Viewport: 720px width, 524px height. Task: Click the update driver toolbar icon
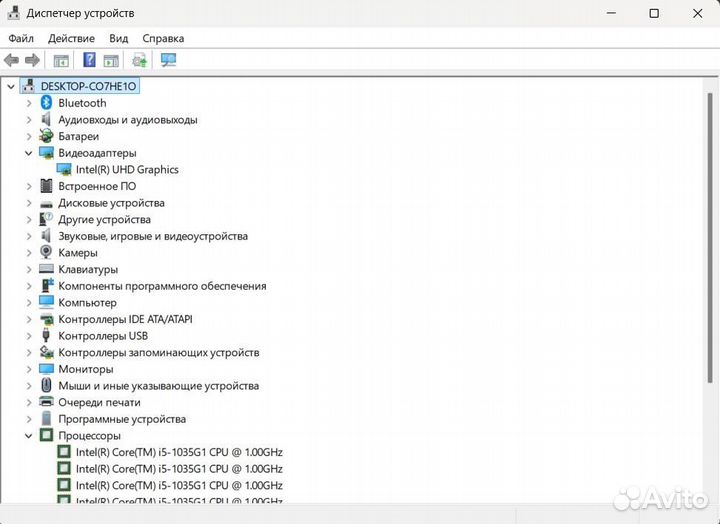click(139, 60)
